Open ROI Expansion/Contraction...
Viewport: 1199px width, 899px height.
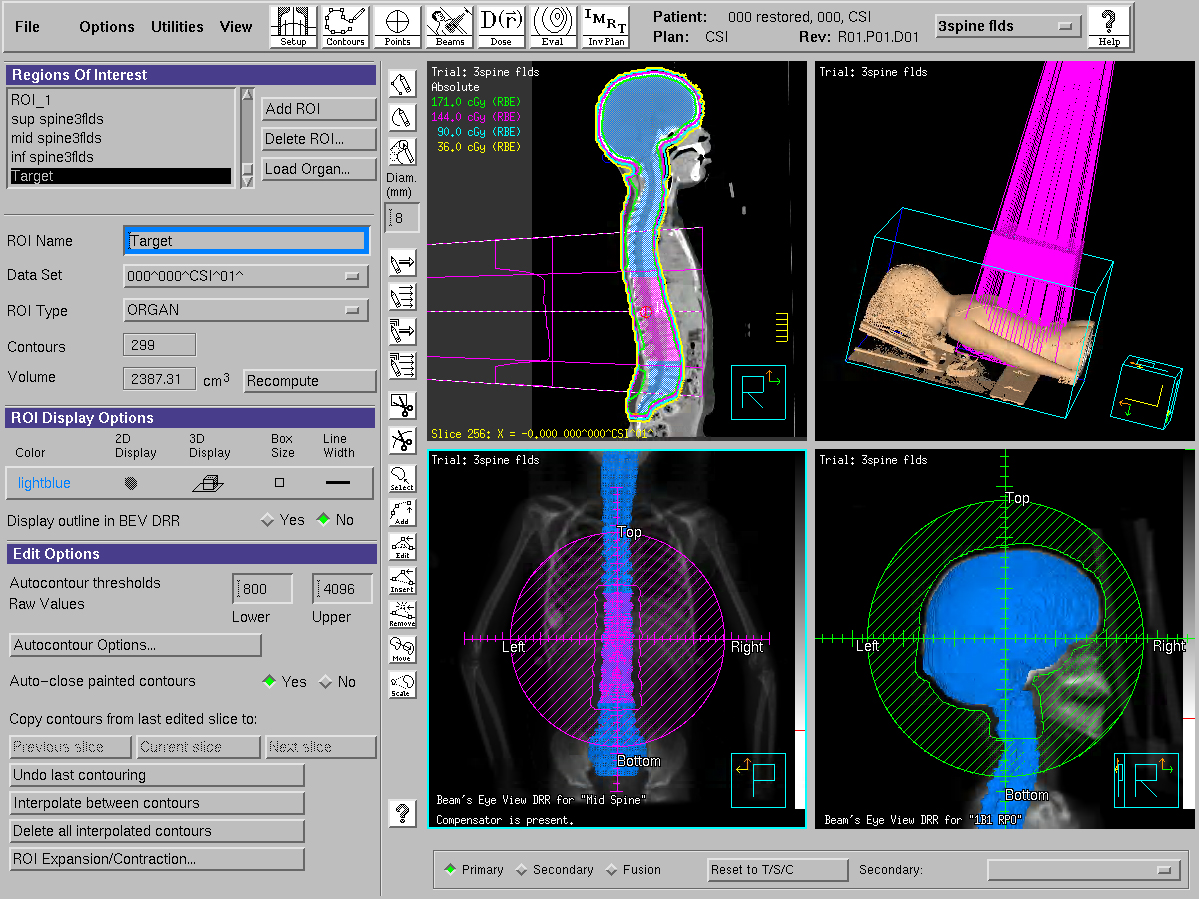[x=157, y=858]
